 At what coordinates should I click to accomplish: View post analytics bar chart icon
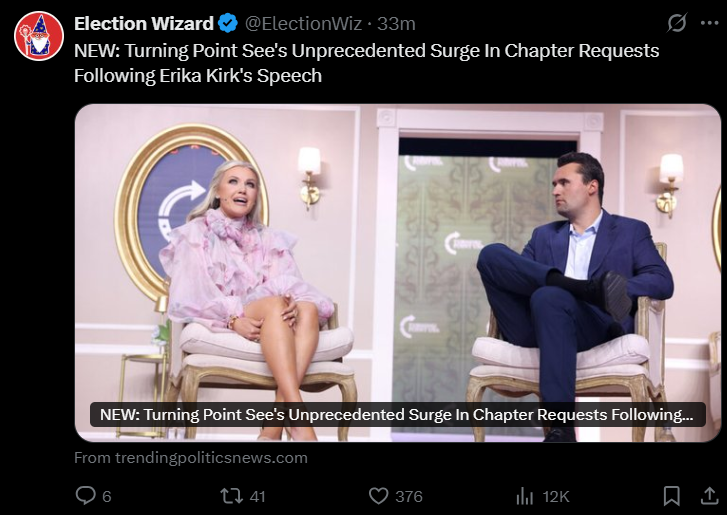click(524, 496)
